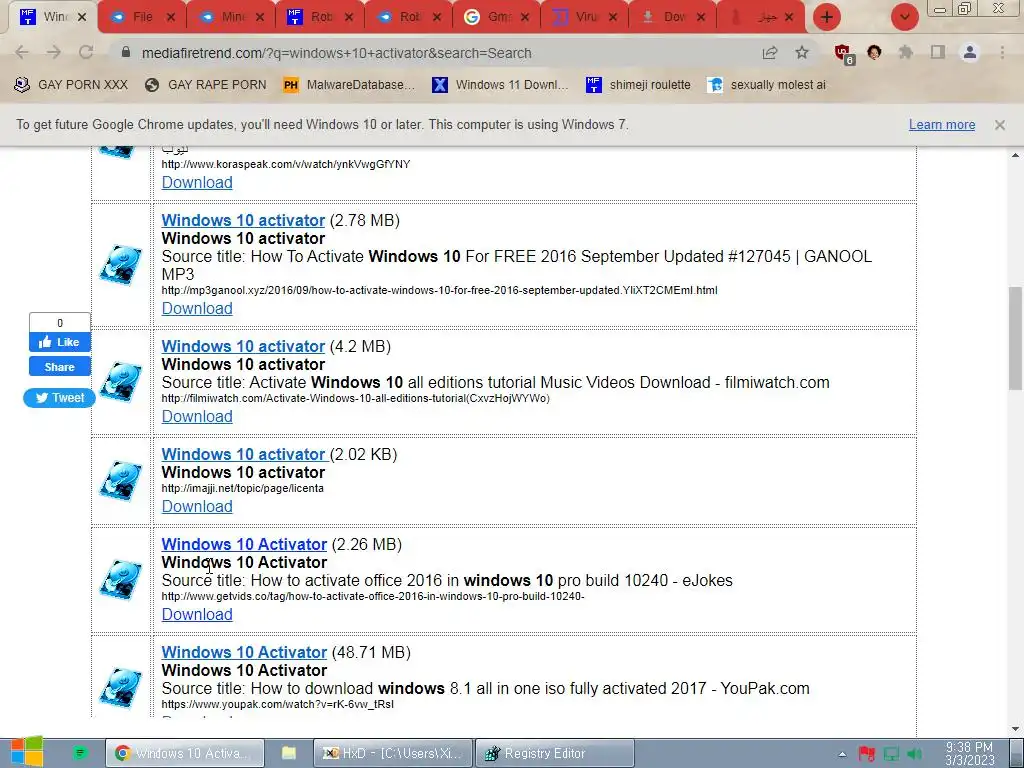1024x768 pixels.
Task: Reload the current page
Action: [86, 53]
